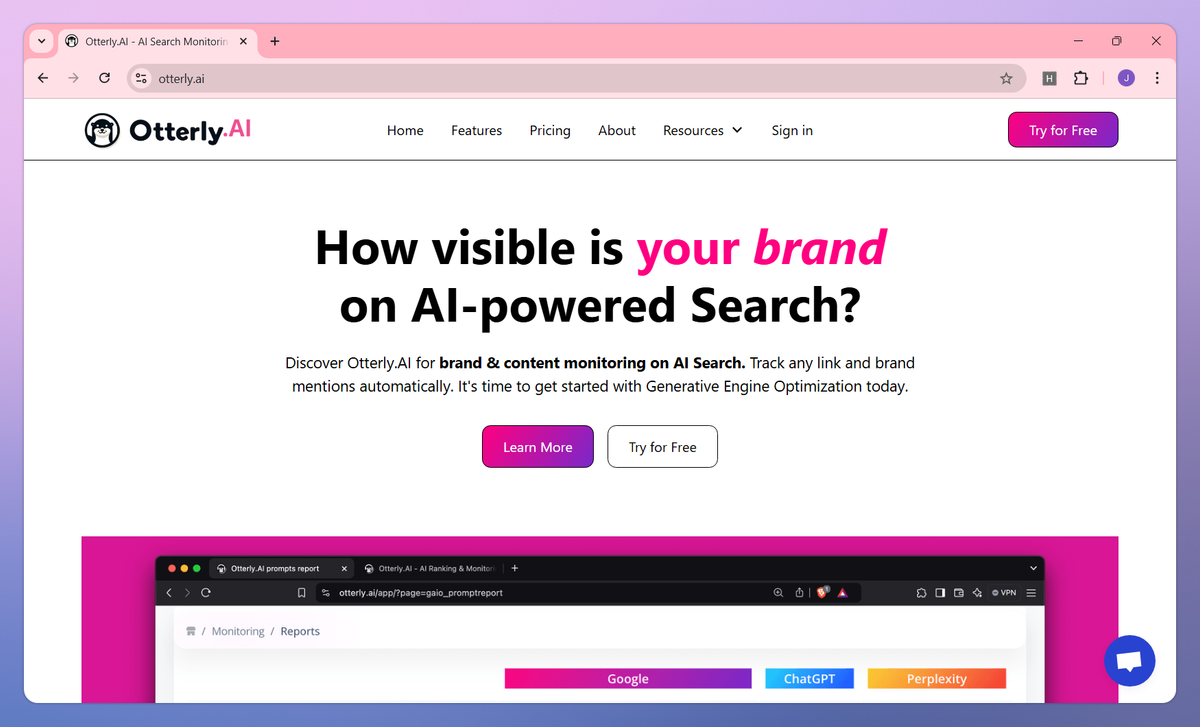Open the chat widget bubble
This screenshot has height=727, width=1200.
coord(1130,660)
